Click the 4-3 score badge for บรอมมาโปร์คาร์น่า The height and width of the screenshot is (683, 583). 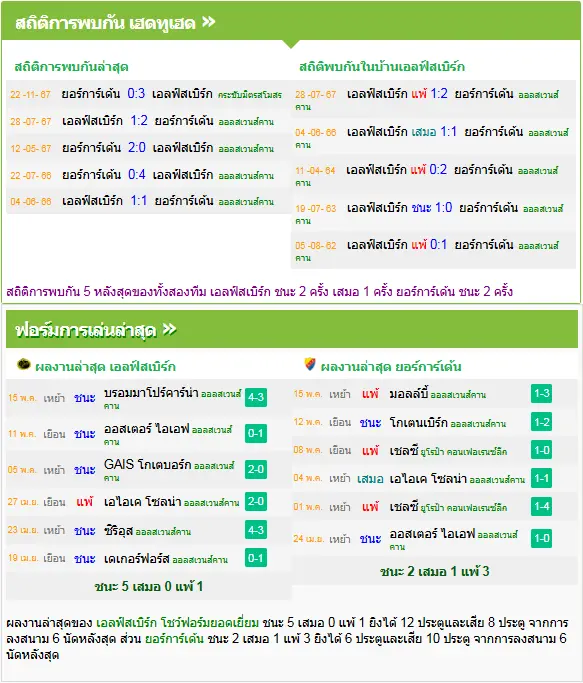coord(256,397)
